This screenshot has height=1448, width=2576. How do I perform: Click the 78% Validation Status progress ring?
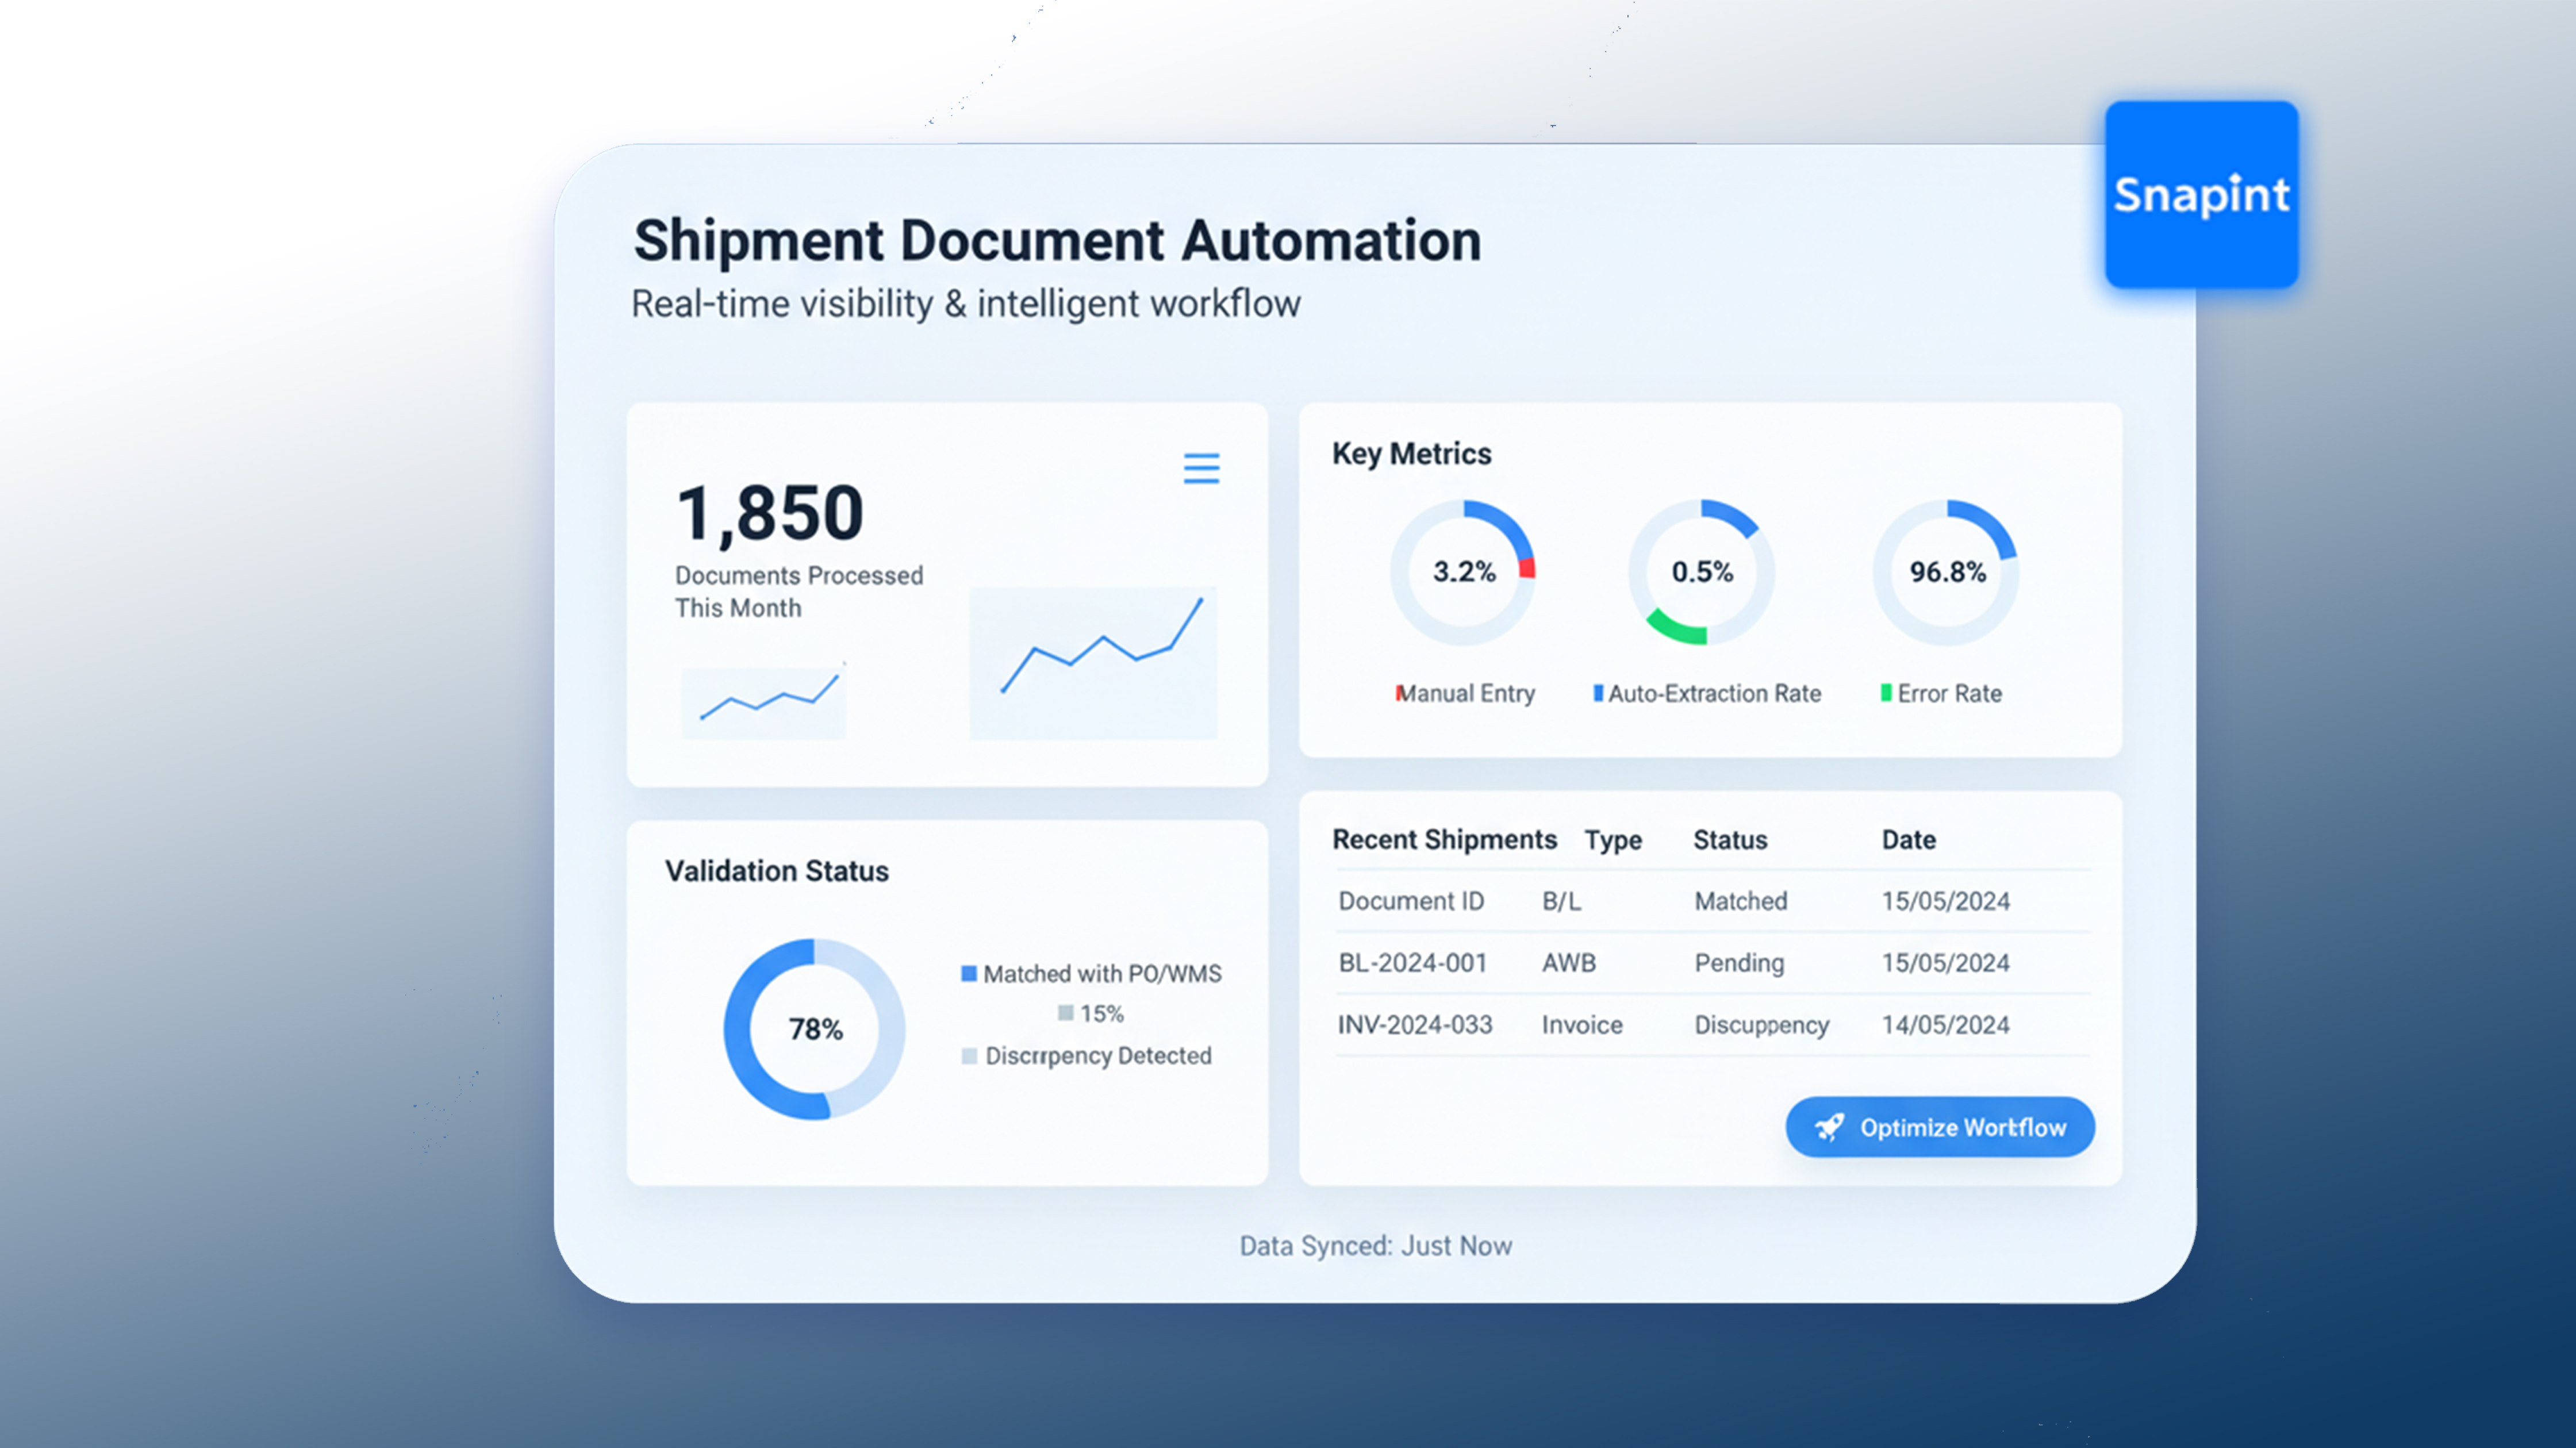816,1028
